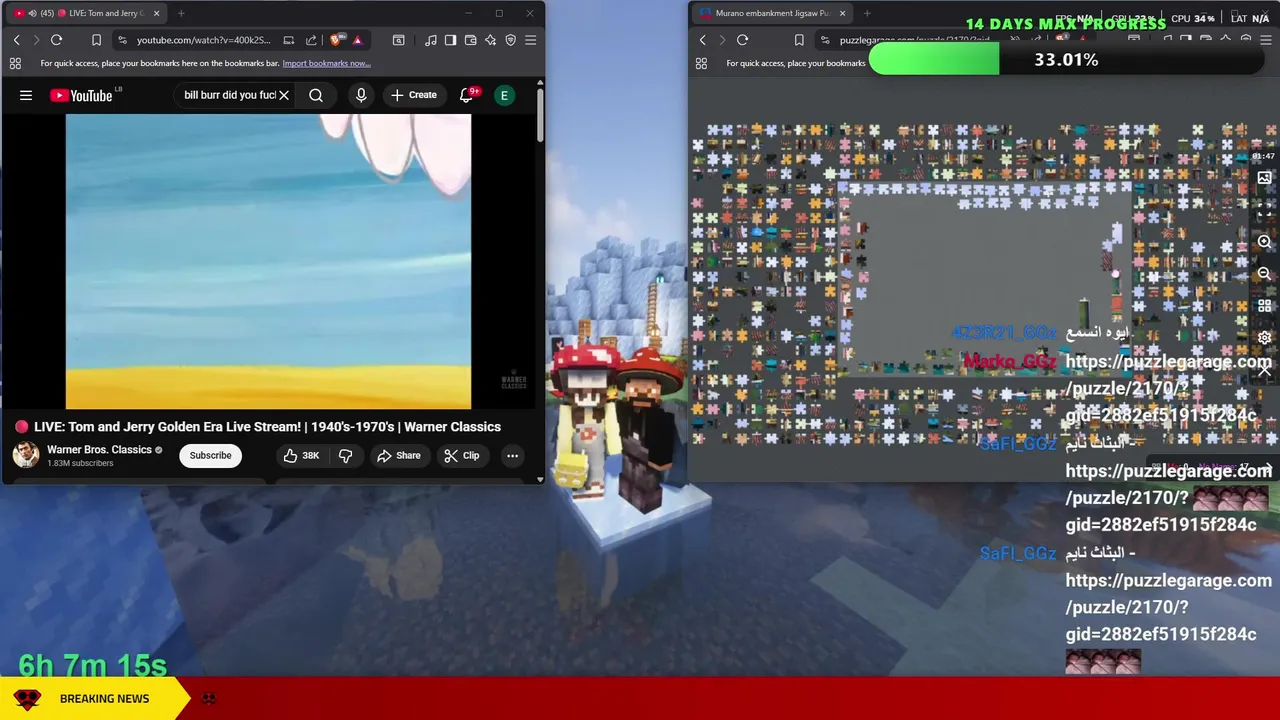1280x720 pixels.
Task: Toggle puzzle fullscreen mode
Action: 1264,210
